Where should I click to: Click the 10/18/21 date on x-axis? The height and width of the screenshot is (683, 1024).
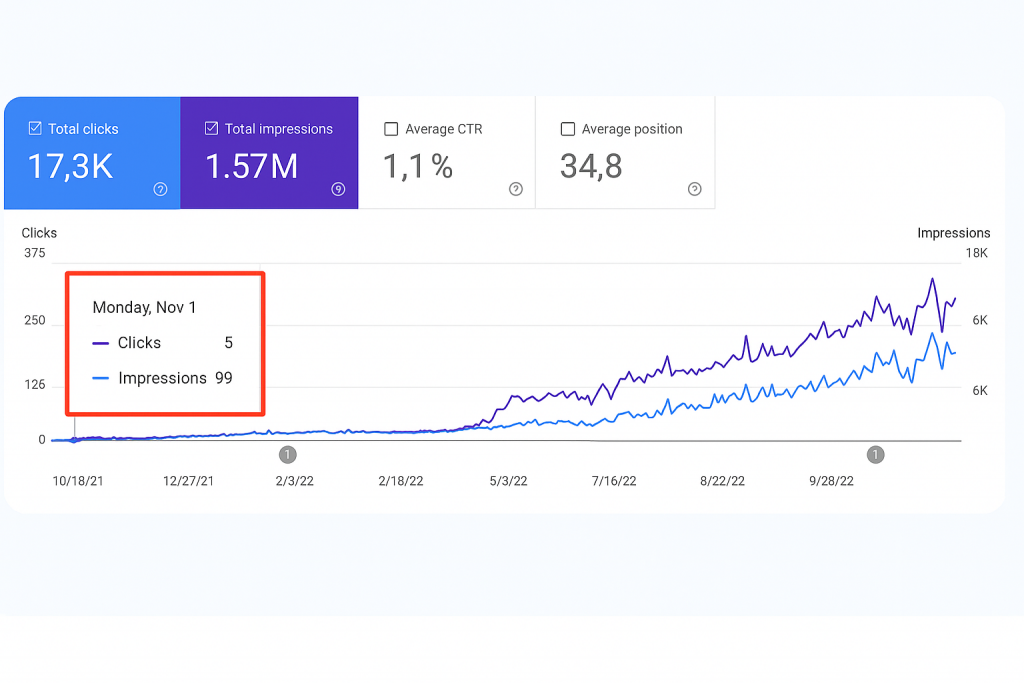(77, 481)
